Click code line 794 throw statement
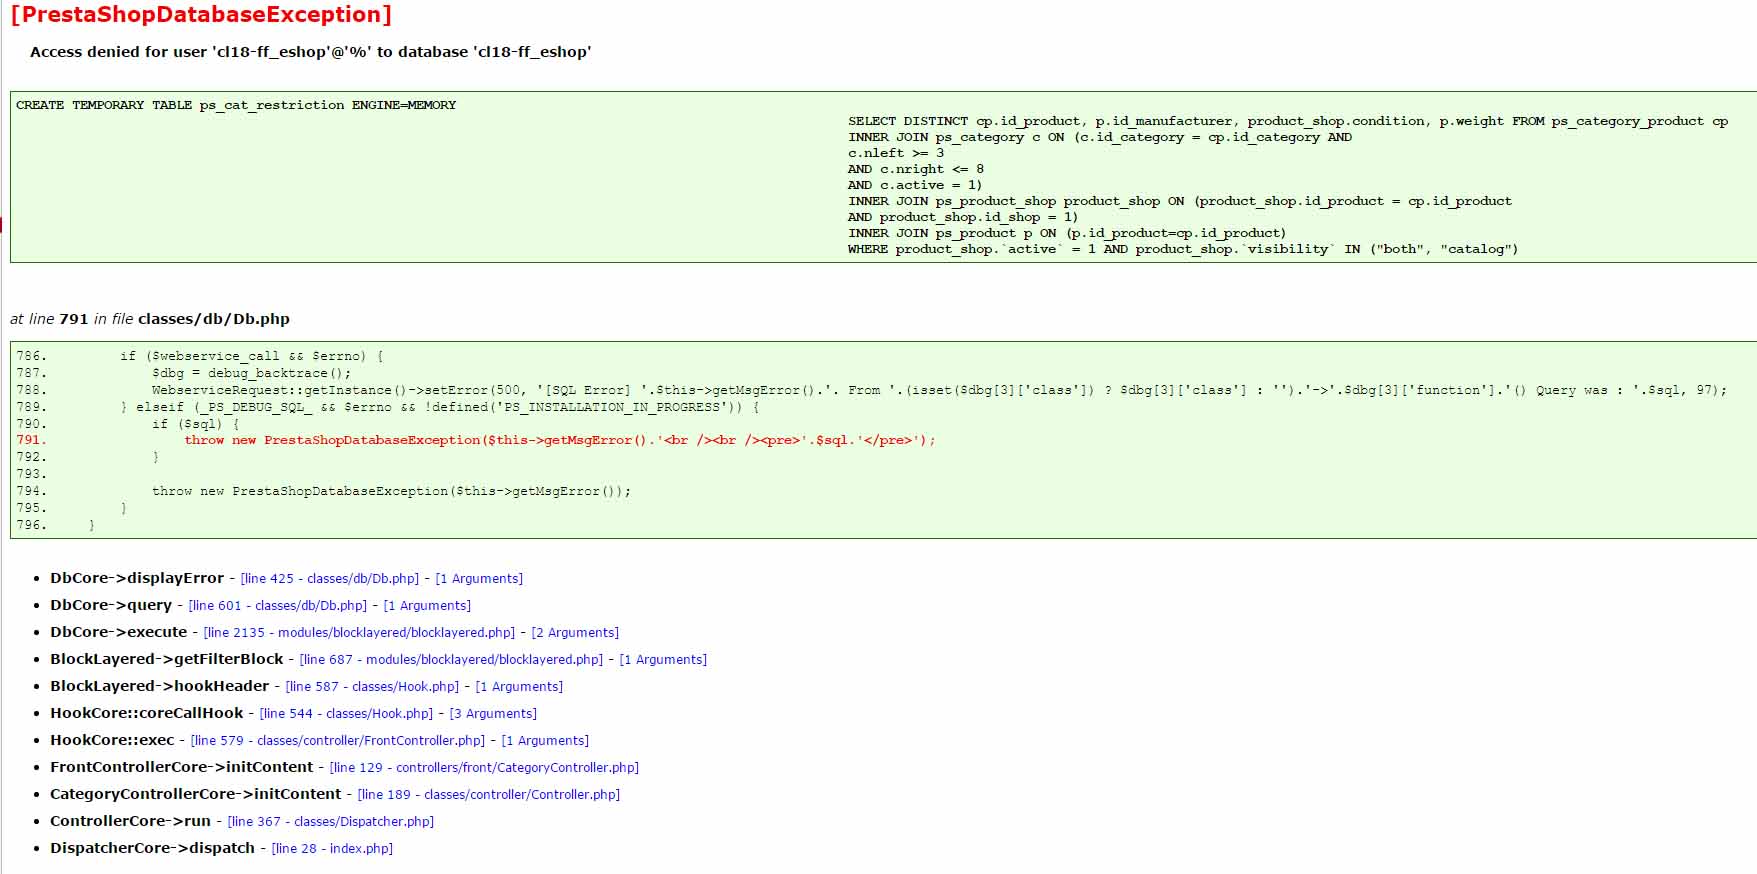Image resolution: width=1757 pixels, height=874 pixels. tap(391, 491)
